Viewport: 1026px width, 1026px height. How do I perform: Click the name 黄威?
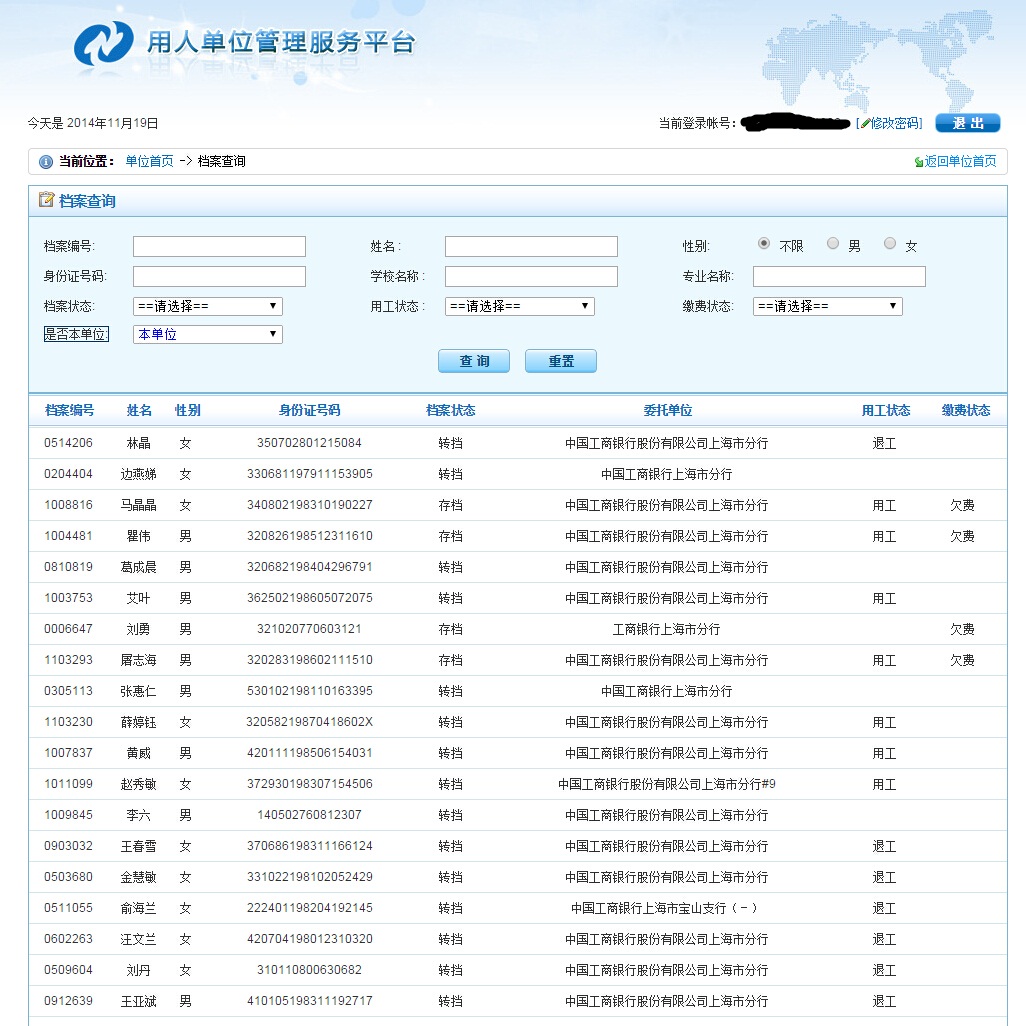click(139, 753)
